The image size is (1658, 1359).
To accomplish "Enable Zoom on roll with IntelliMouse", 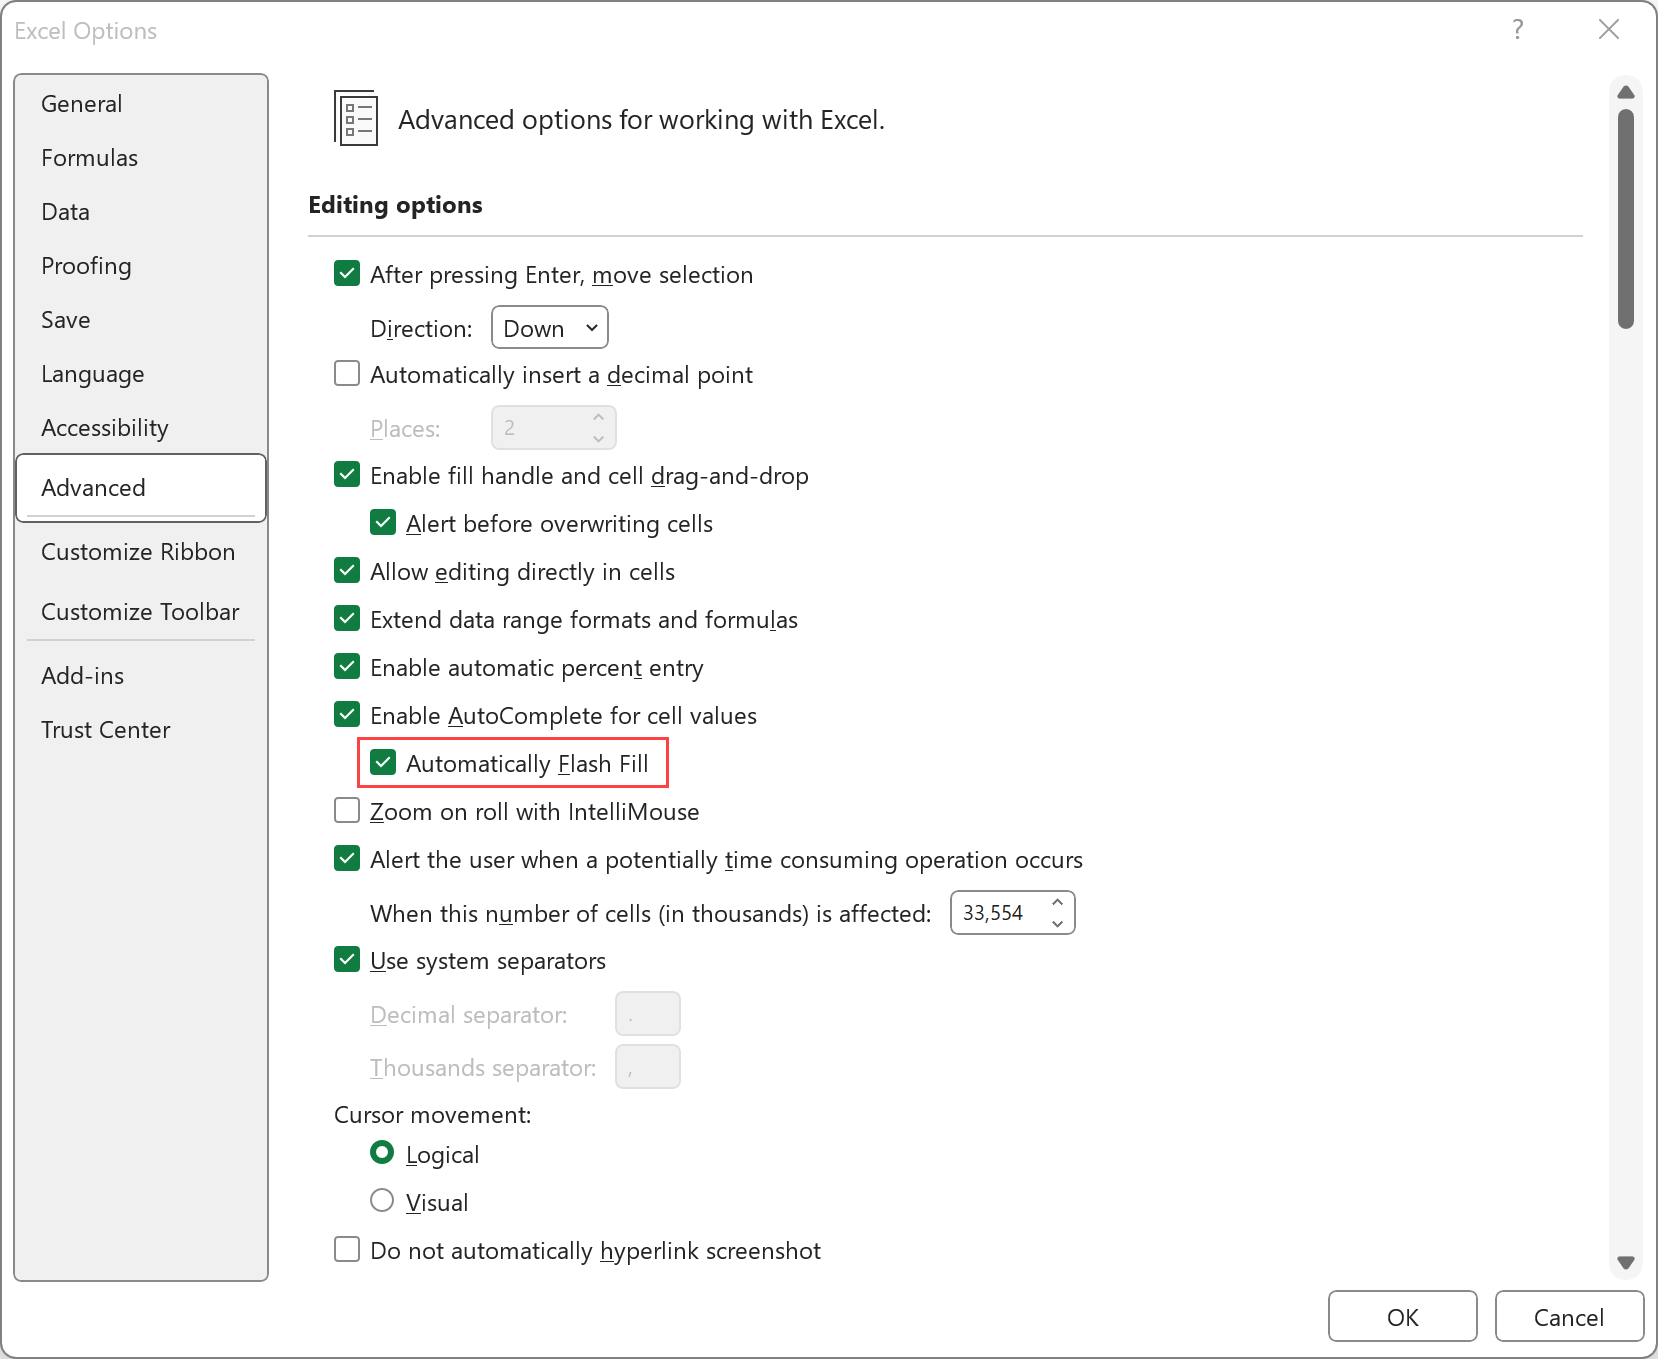I will (x=347, y=811).
